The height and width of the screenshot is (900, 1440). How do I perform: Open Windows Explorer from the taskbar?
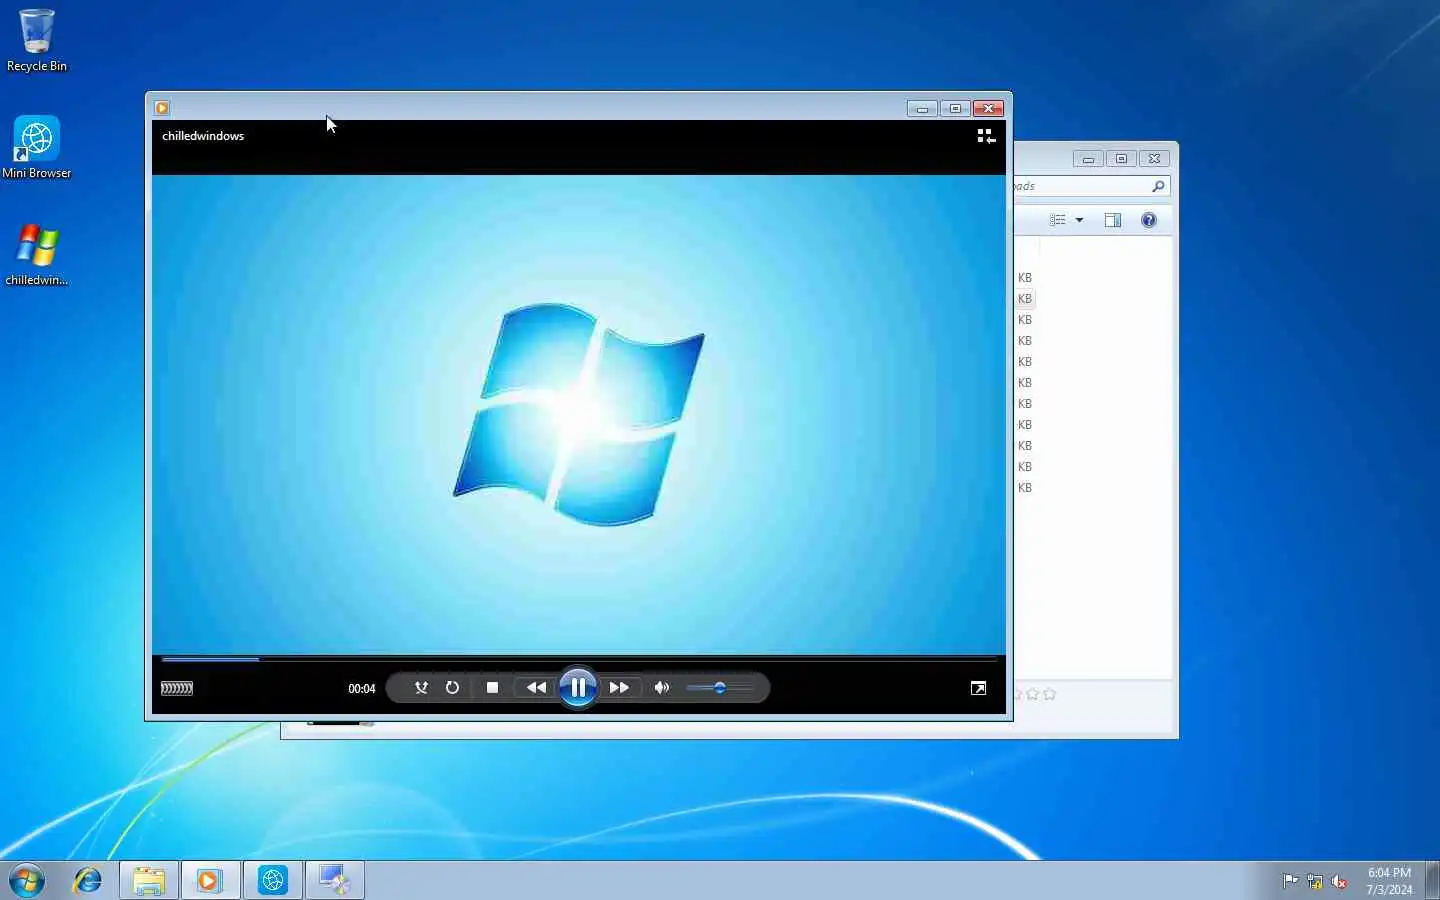(x=149, y=880)
